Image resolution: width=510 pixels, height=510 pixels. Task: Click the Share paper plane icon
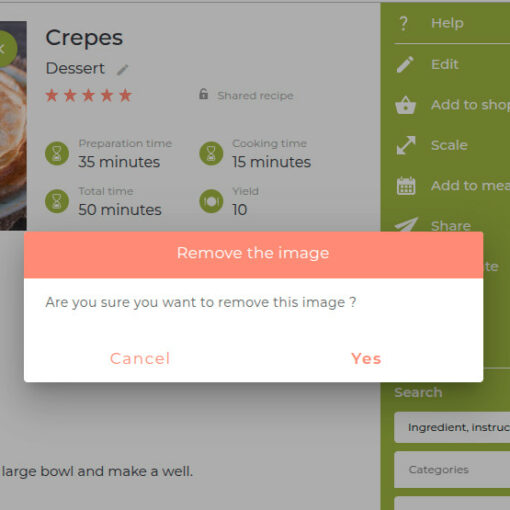[406, 224]
